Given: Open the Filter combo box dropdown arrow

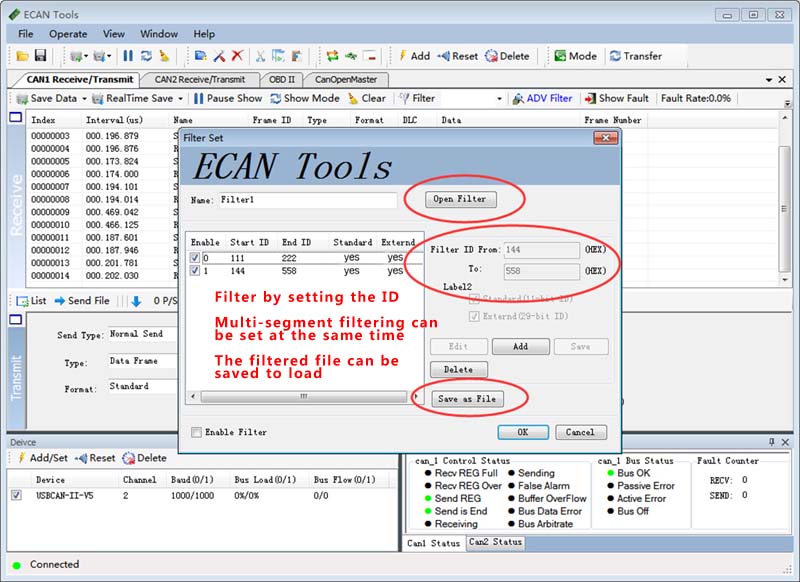Looking at the screenshot, I should (x=499, y=99).
